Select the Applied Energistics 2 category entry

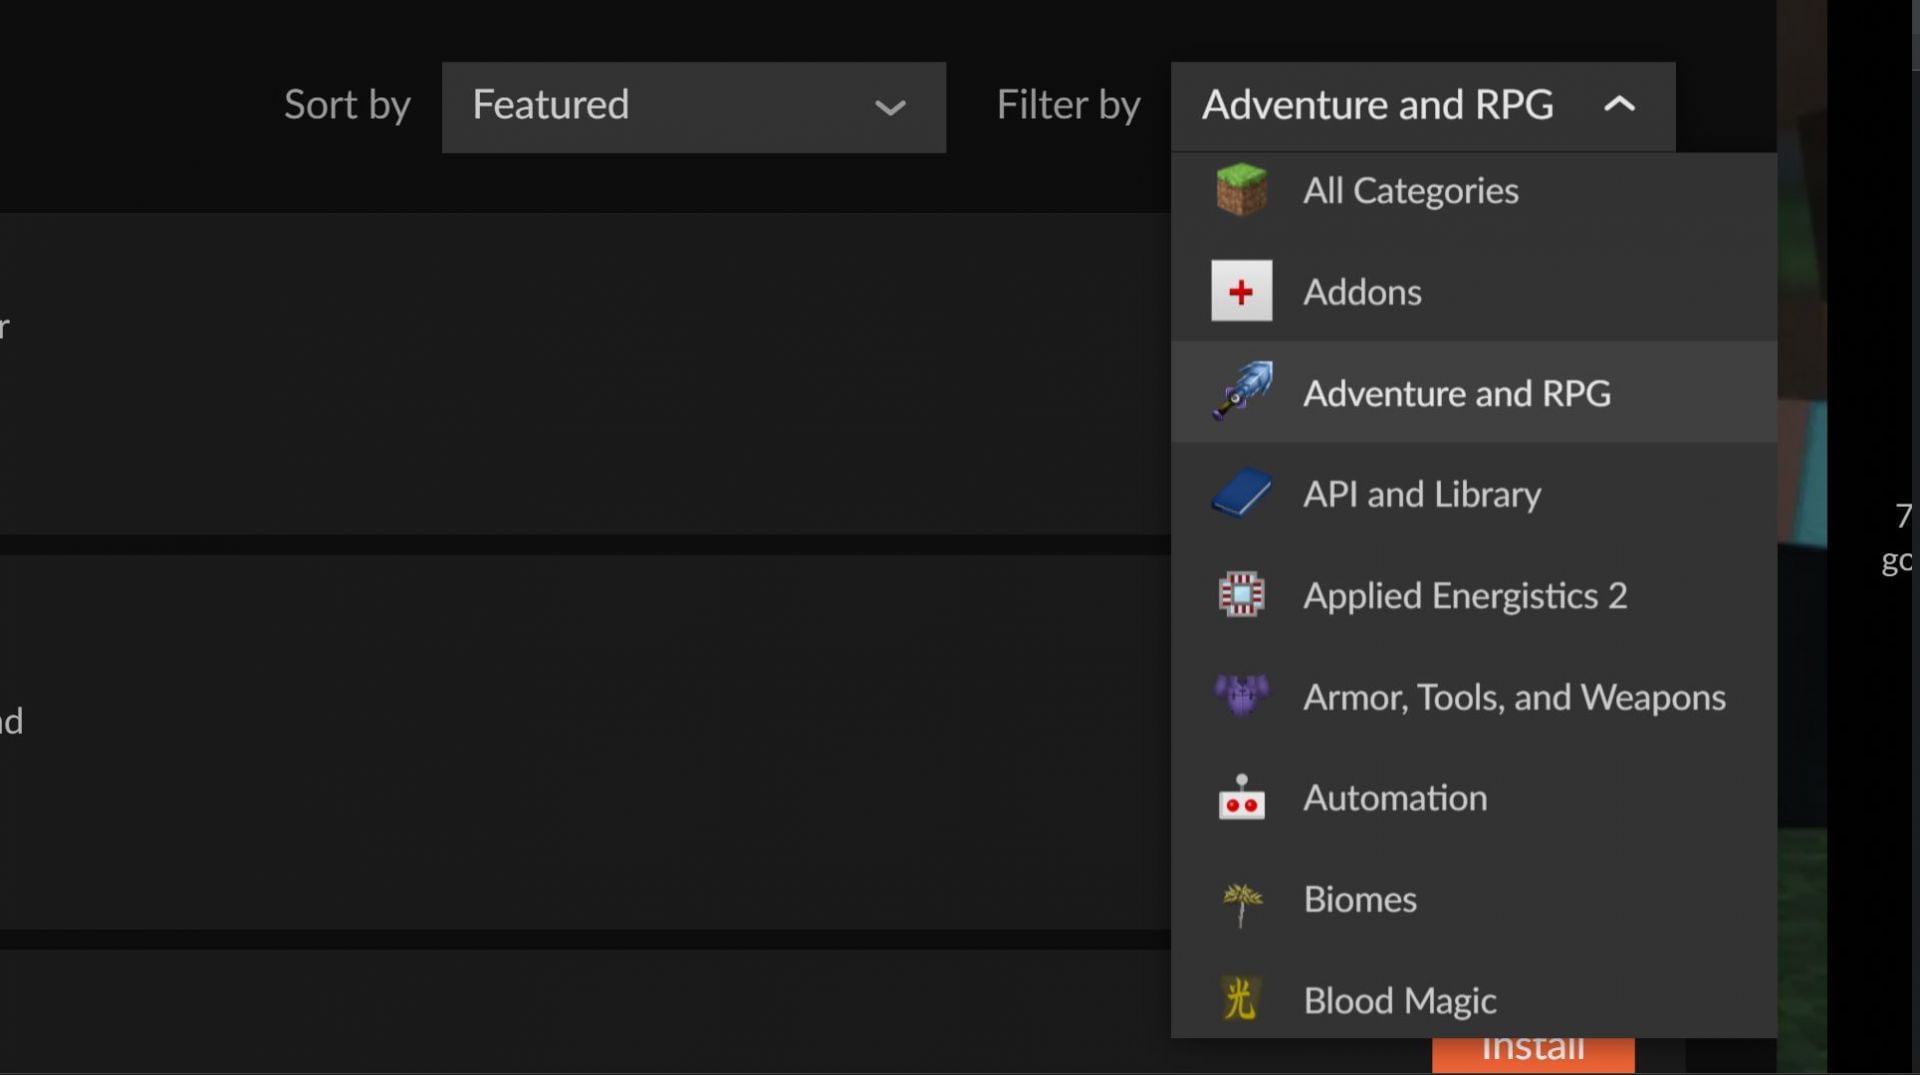[x=1465, y=594]
